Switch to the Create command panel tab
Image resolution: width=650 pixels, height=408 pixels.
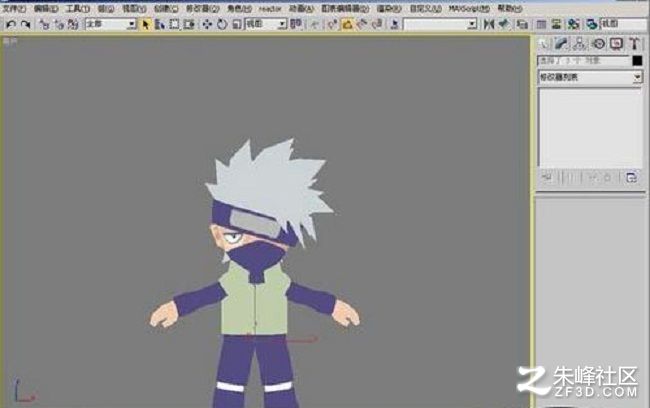pos(543,44)
